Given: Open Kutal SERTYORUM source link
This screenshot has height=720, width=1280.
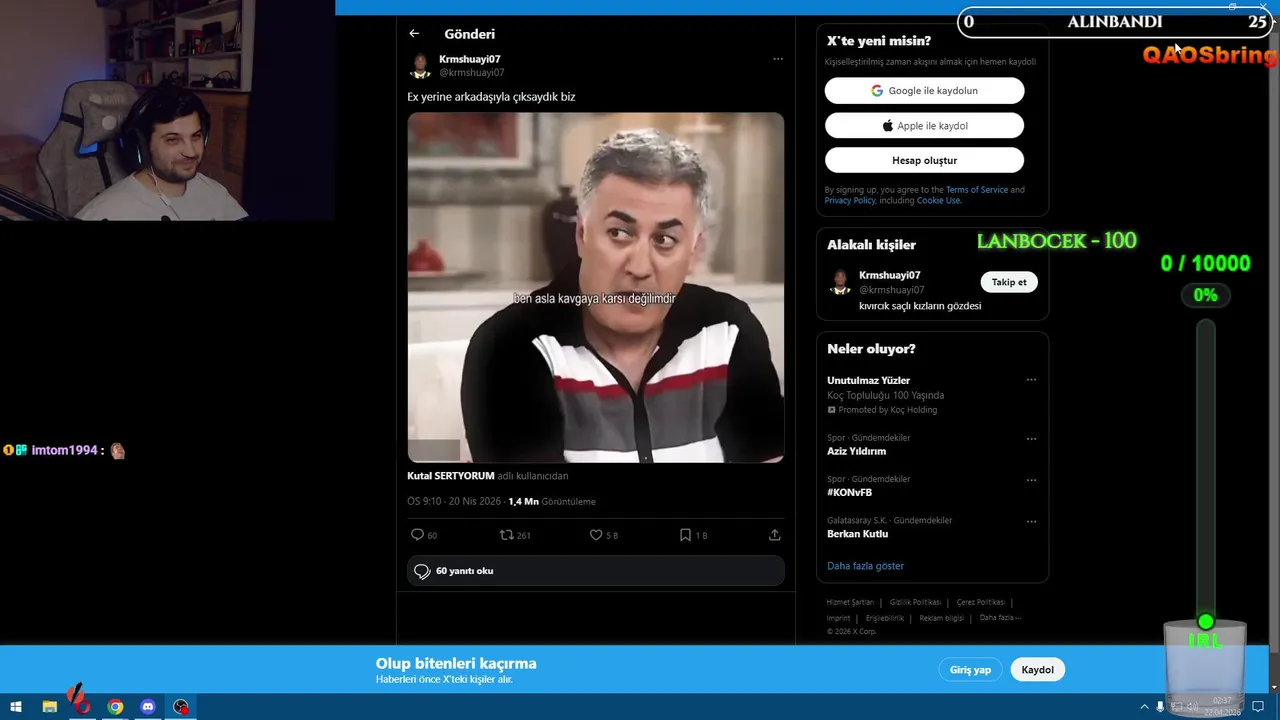Looking at the screenshot, I should tap(451, 476).
